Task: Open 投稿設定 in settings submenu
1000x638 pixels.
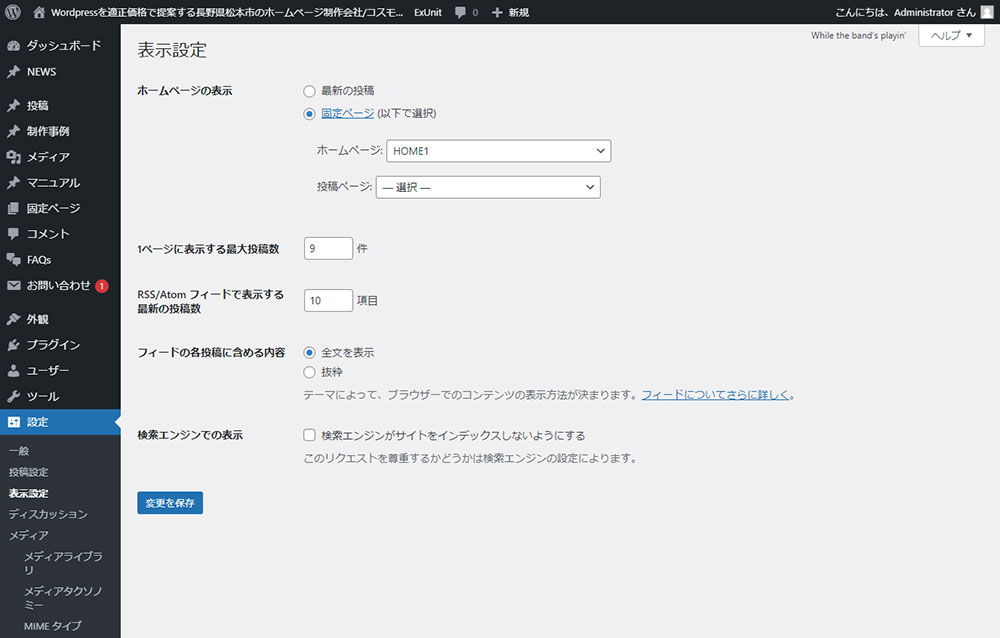Action: coord(29,472)
